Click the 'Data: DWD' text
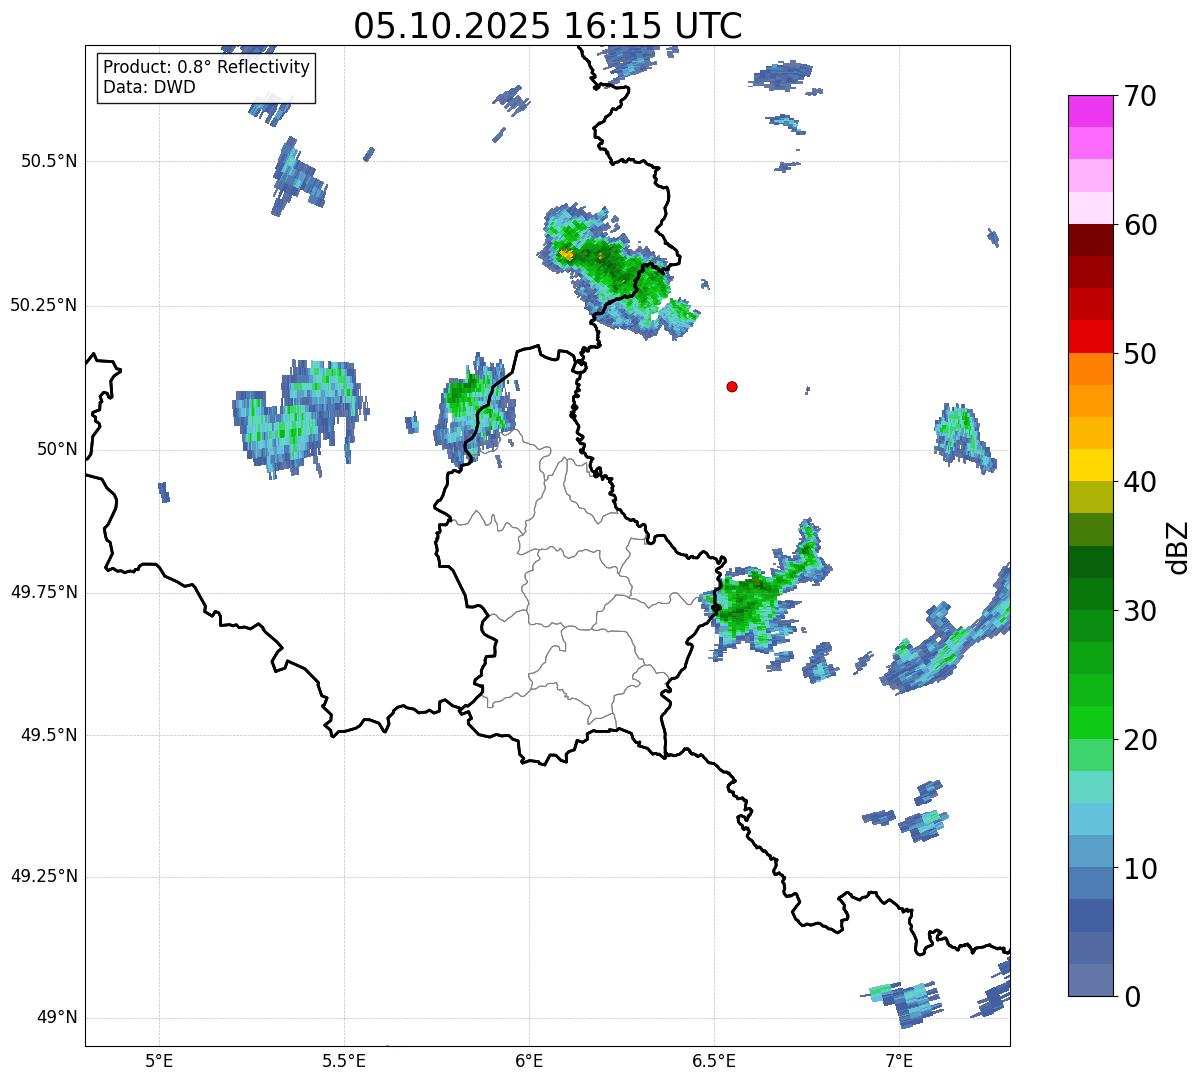This screenshot has height=1081, width=1202. [x=149, y=87]
